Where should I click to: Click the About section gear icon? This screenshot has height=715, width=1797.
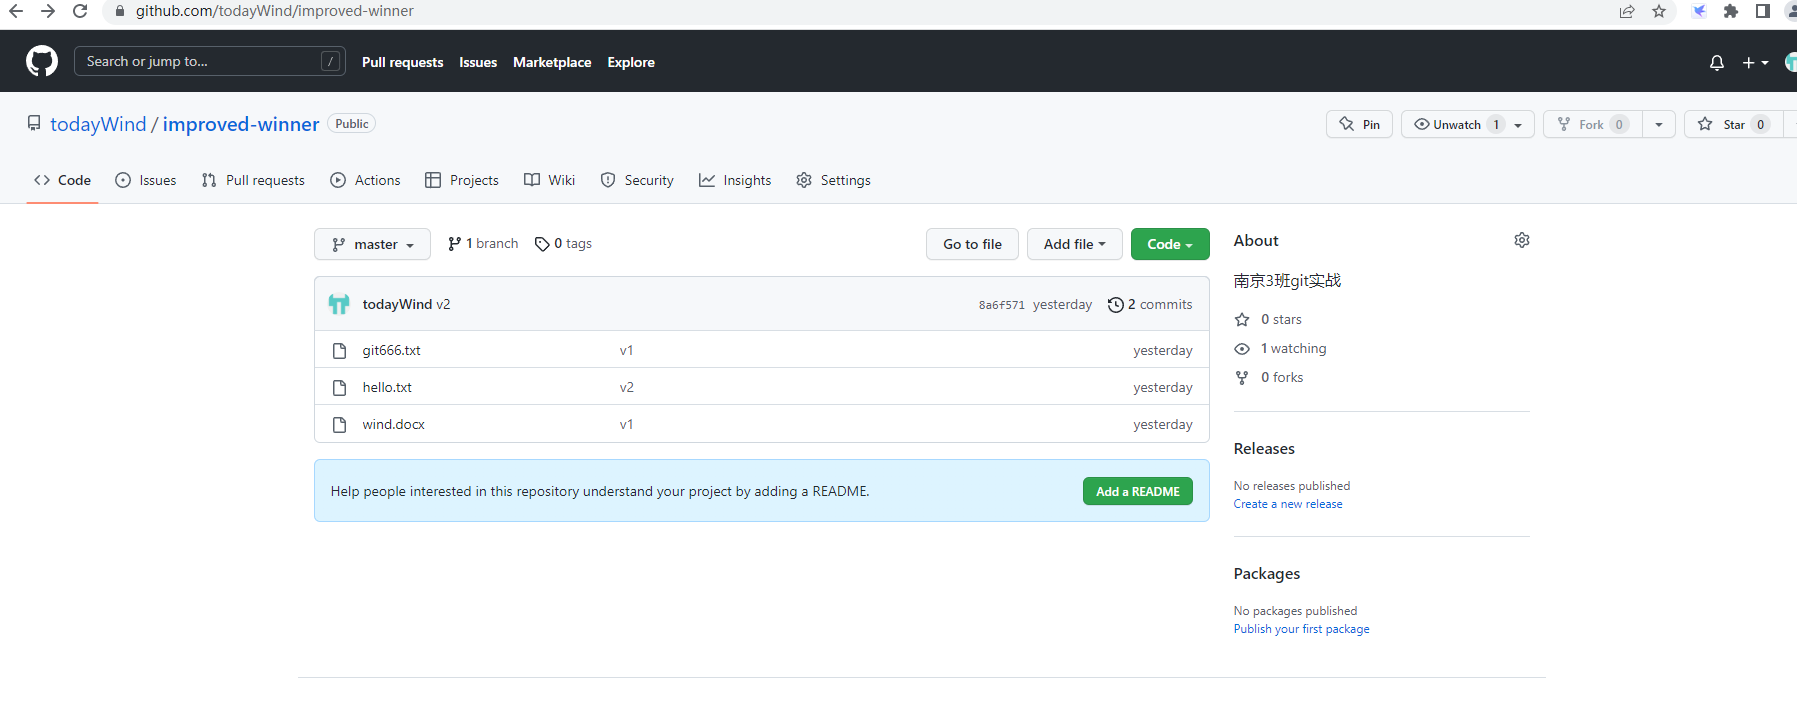point(1521,240)
